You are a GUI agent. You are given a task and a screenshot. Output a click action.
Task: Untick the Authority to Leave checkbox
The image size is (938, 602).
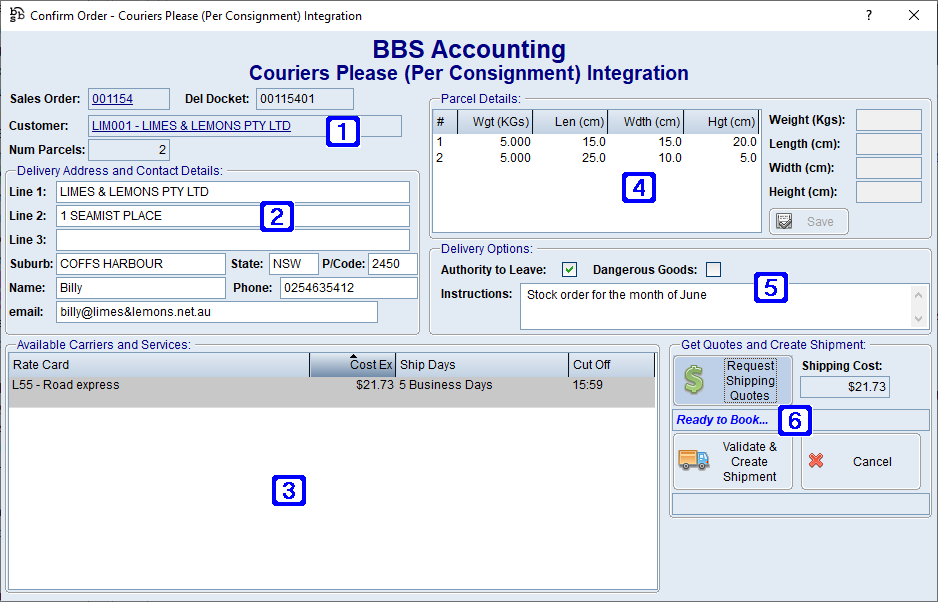569,269
